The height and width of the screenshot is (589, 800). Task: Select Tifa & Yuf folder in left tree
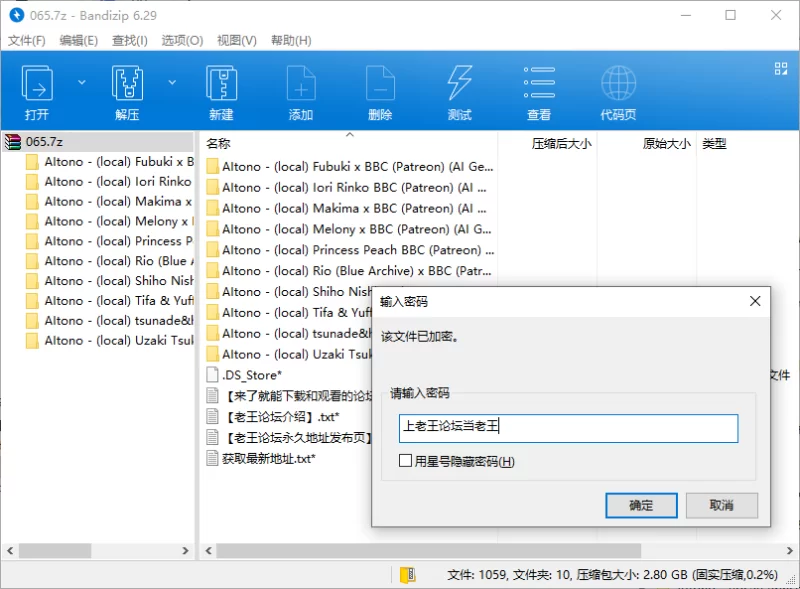point(110,301)
